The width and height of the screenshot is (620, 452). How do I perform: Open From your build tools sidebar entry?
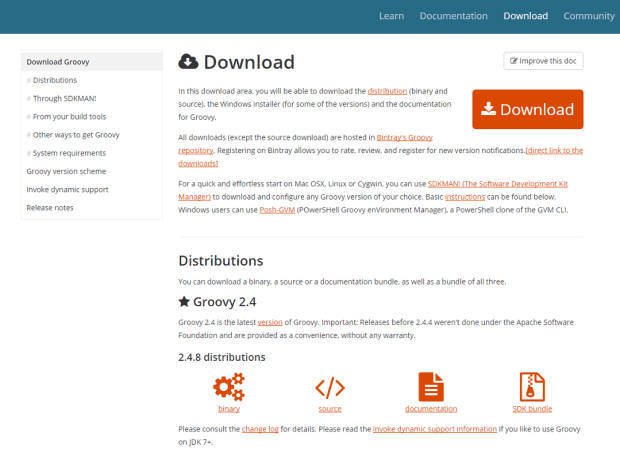pyautogui.click(x=69, y=116)
